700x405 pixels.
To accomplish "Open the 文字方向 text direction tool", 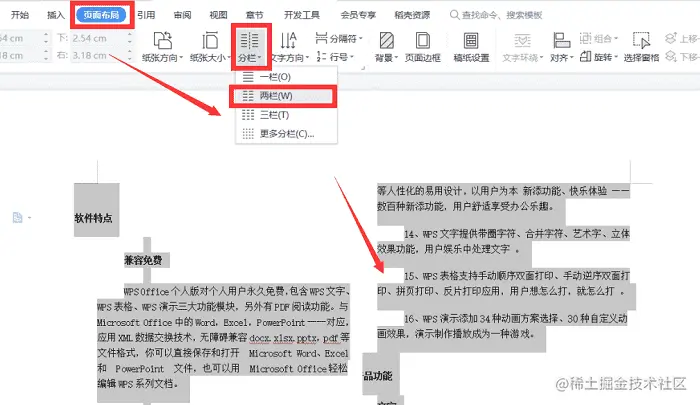I will coord(289,46).
